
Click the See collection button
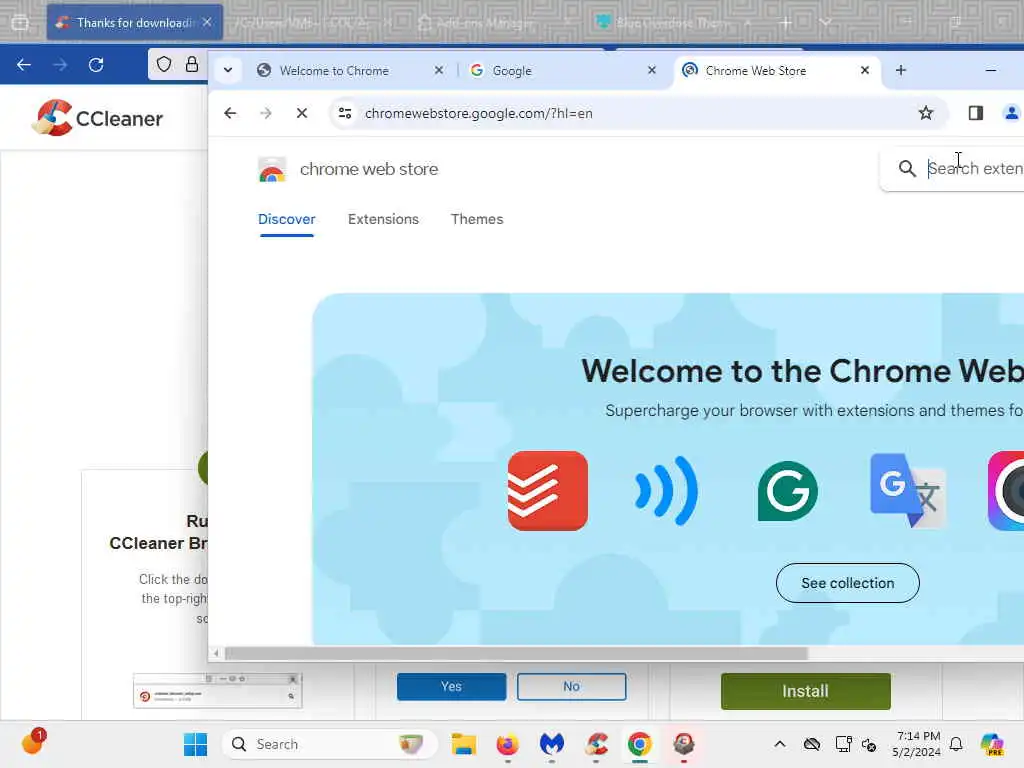(x=848, y=583)
